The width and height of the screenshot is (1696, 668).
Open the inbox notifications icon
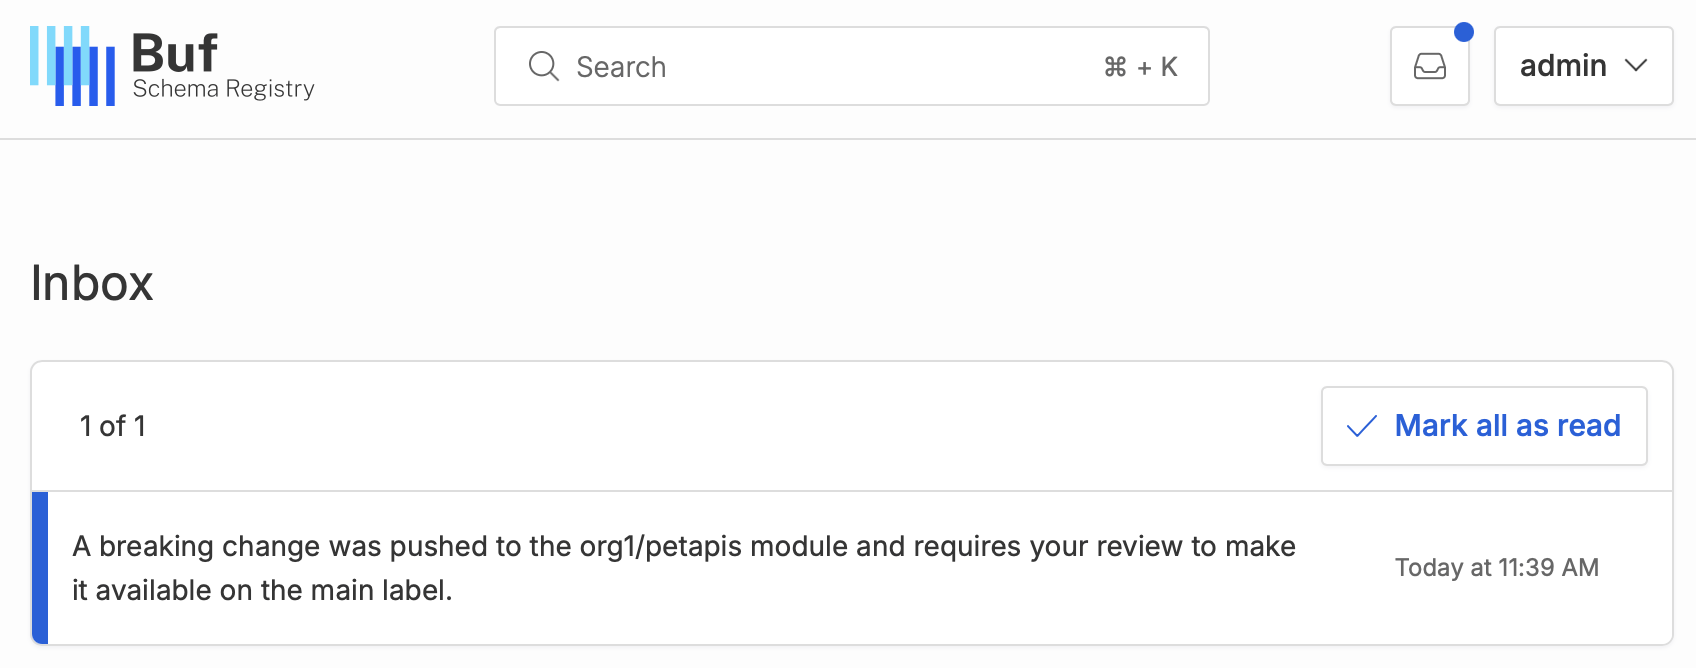pyautogui.click(x=1429, y=66)
